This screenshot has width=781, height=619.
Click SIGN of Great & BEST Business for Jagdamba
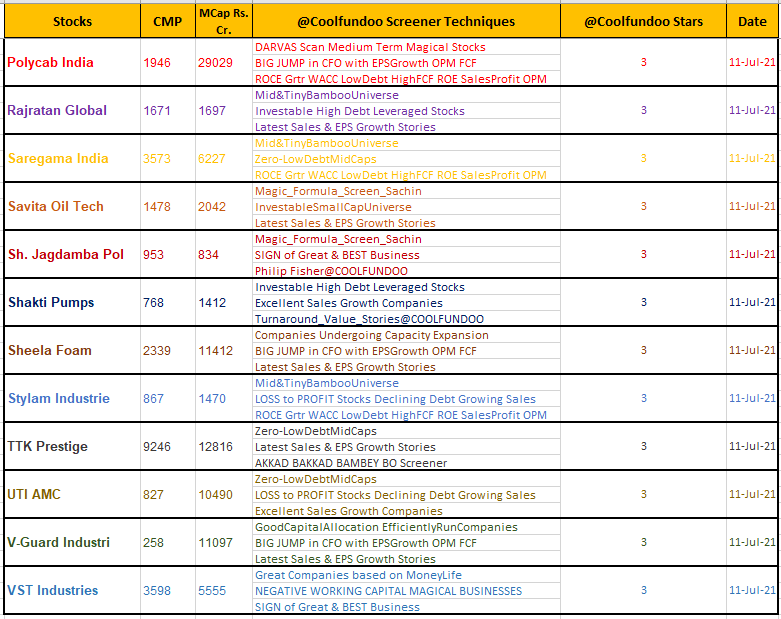click(406, 255)
